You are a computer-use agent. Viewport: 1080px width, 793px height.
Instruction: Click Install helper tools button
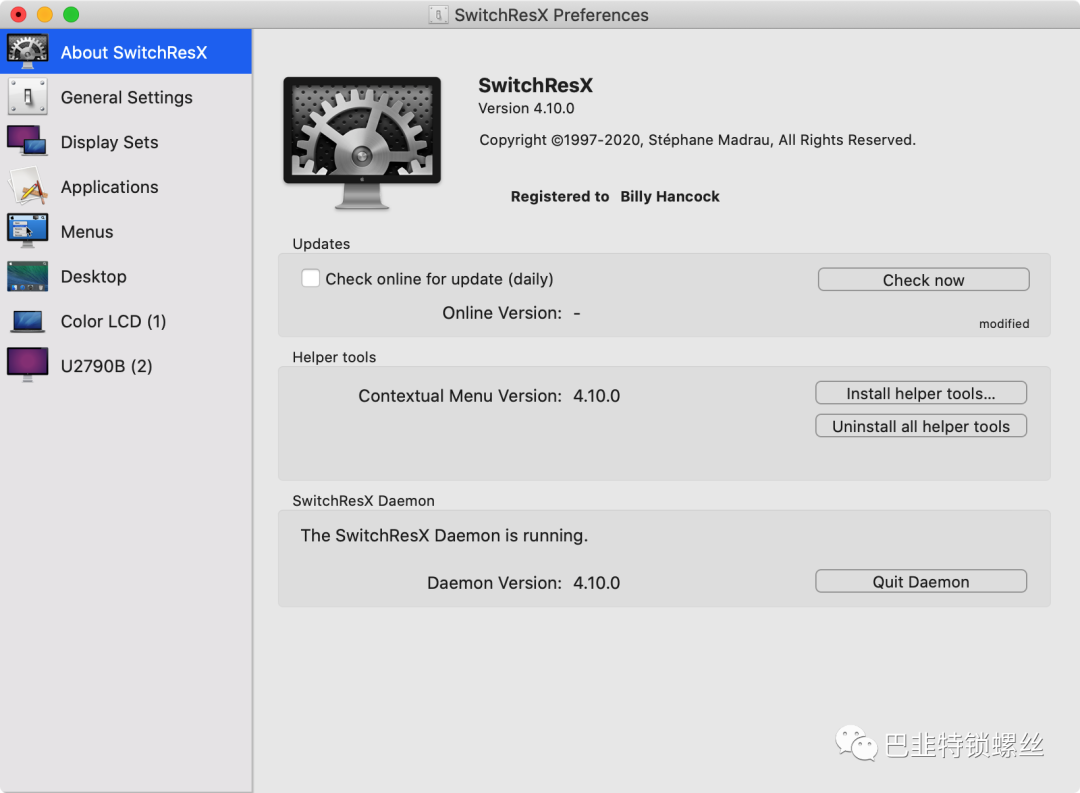[921, 393]
